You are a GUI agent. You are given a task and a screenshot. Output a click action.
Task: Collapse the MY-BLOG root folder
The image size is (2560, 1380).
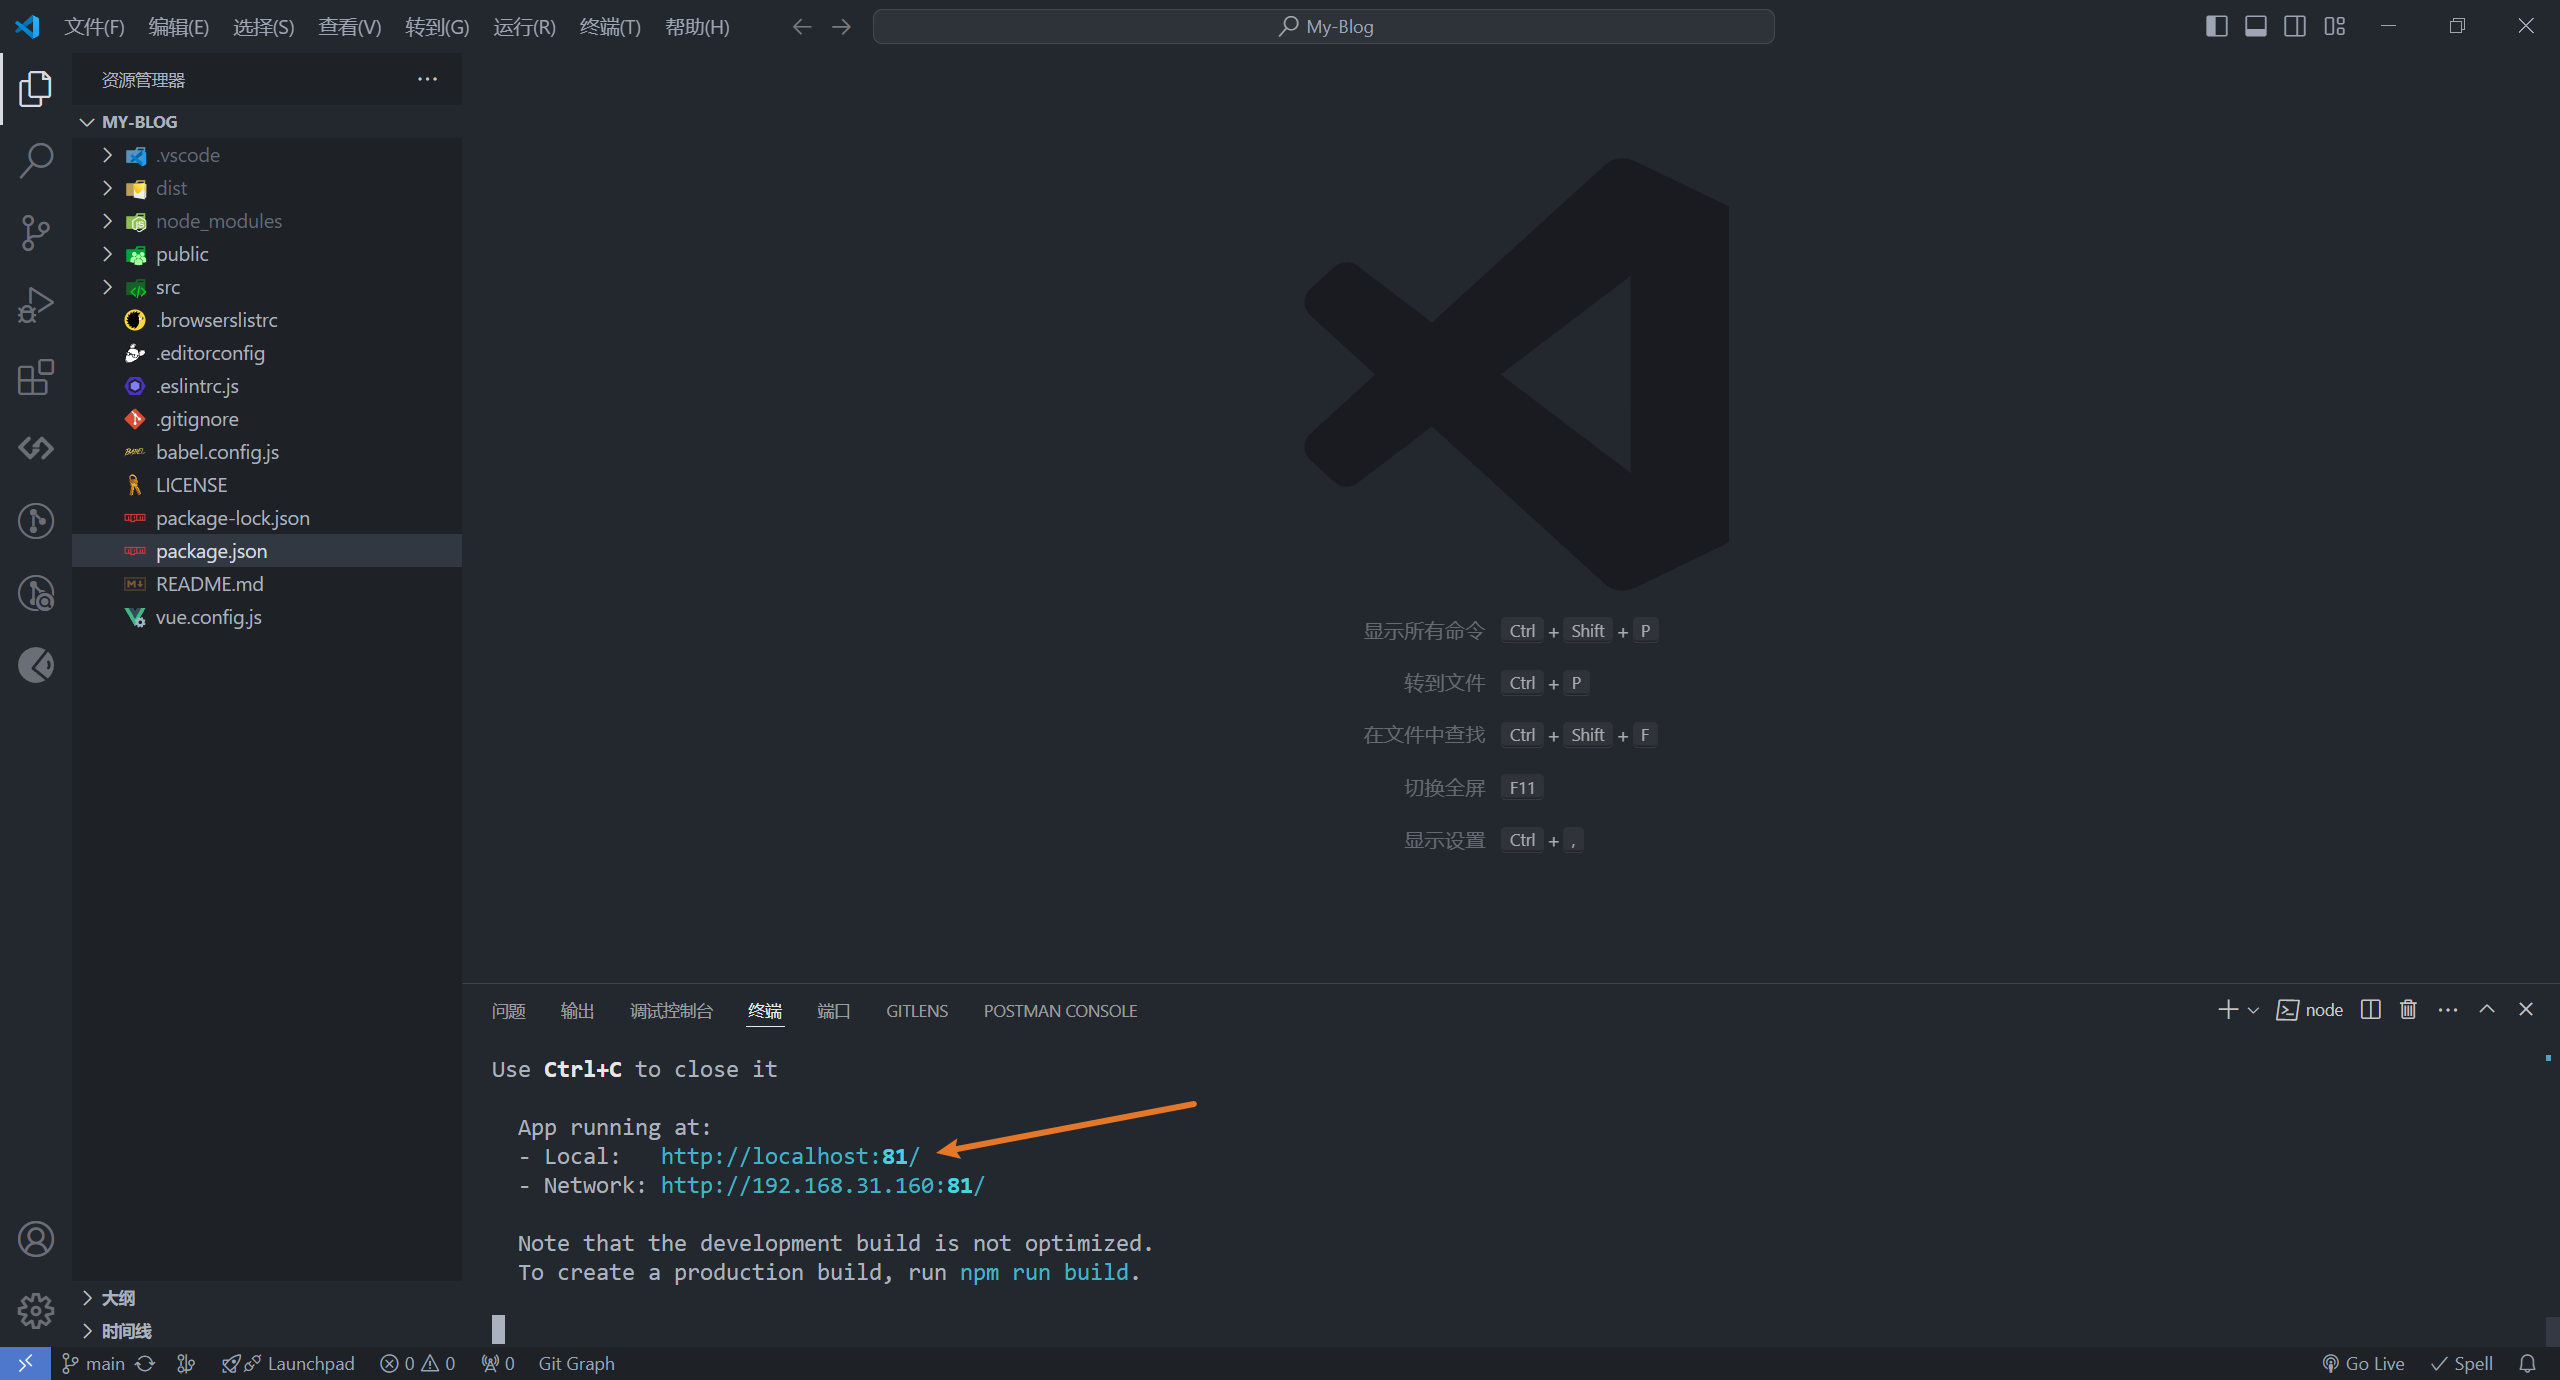[x=87, y=122]
